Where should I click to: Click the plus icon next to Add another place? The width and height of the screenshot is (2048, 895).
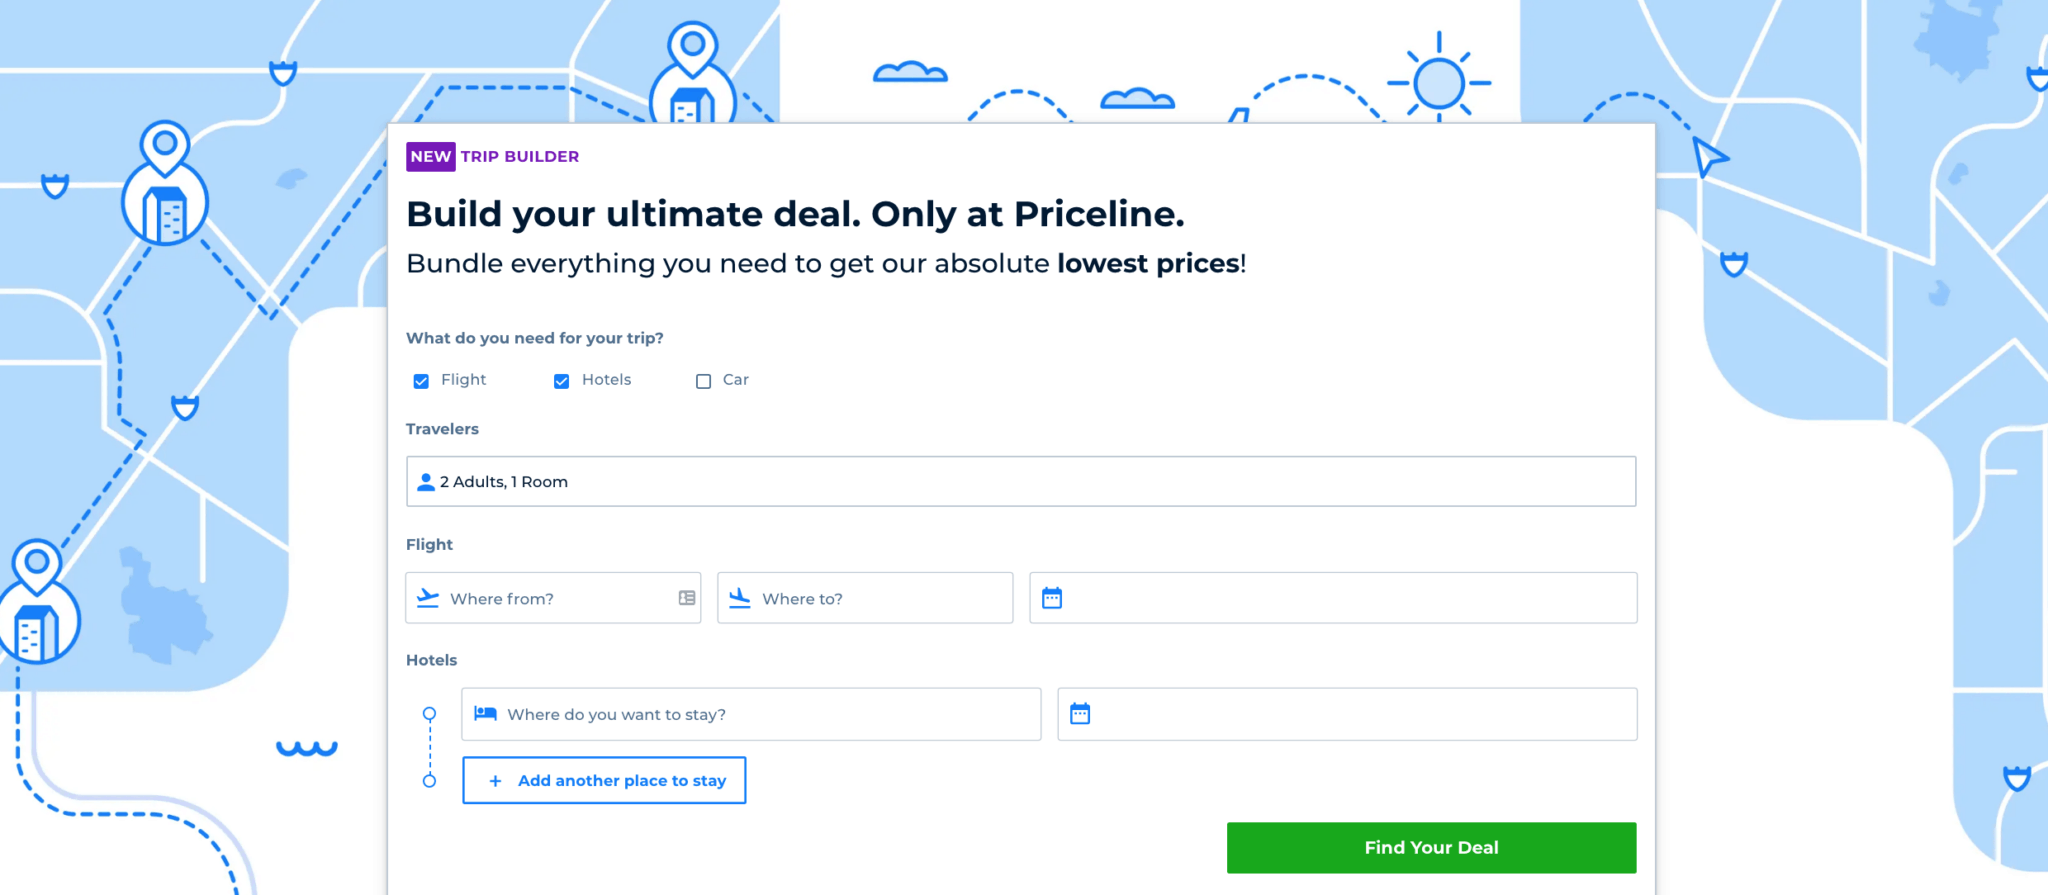click(x=494, y=780)
